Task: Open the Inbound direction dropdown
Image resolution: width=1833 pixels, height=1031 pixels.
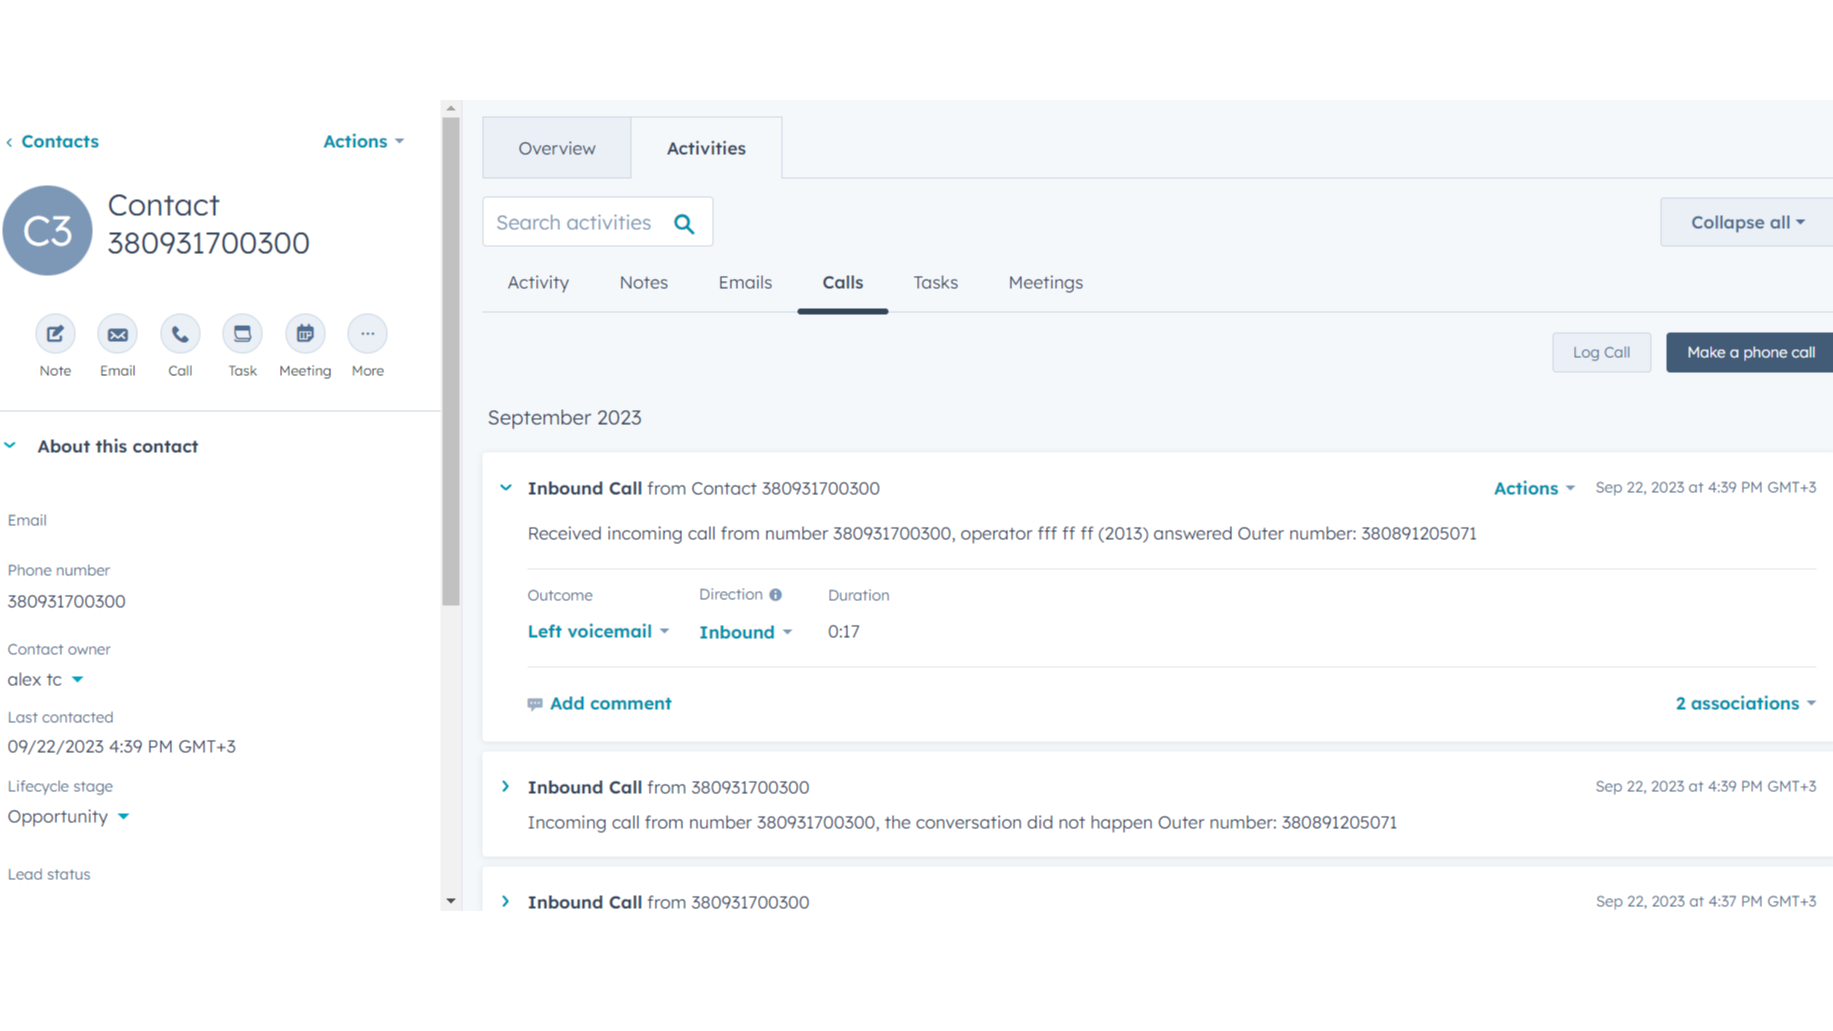Action: click(745, 632)
